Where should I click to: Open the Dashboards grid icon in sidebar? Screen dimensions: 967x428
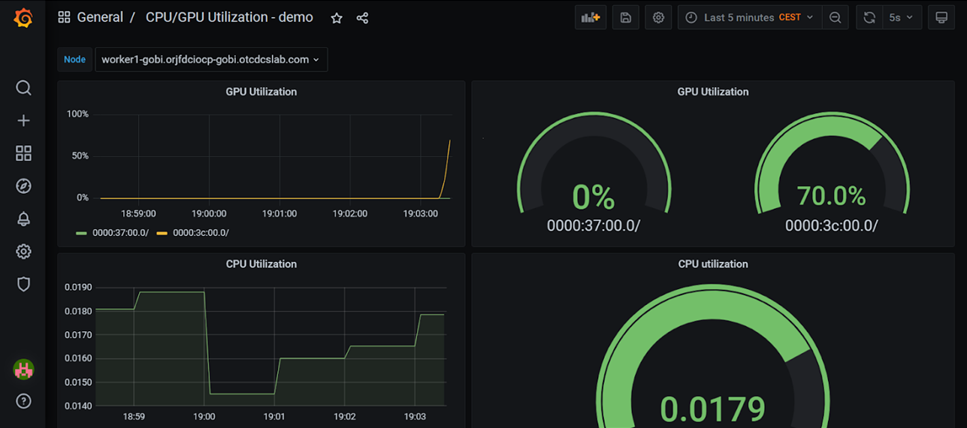click(x=23, y=153)
